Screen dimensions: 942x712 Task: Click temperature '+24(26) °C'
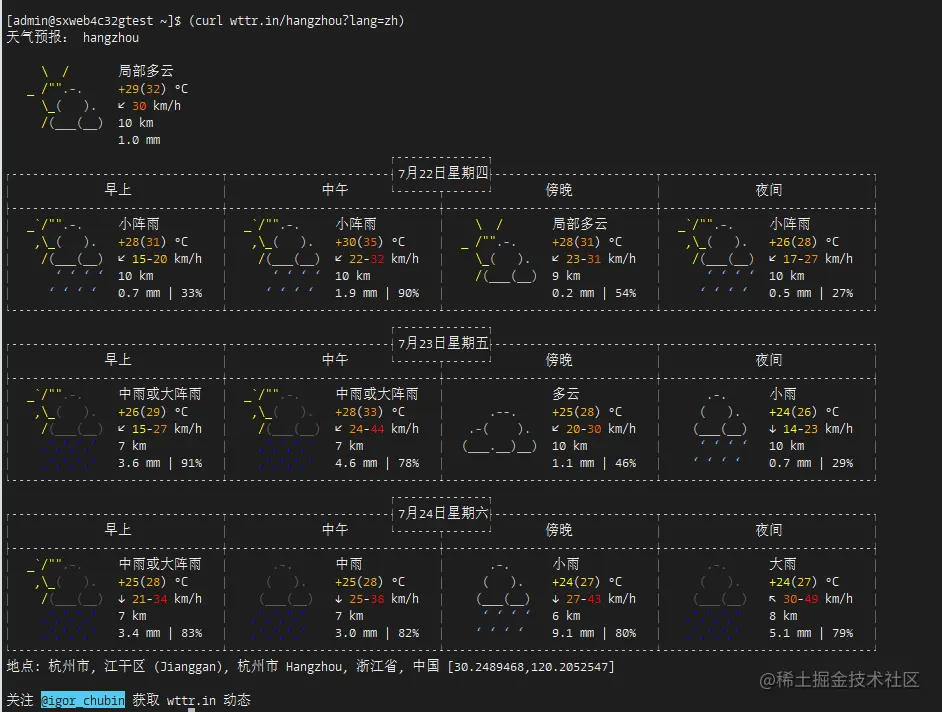(x=804, y=412)
